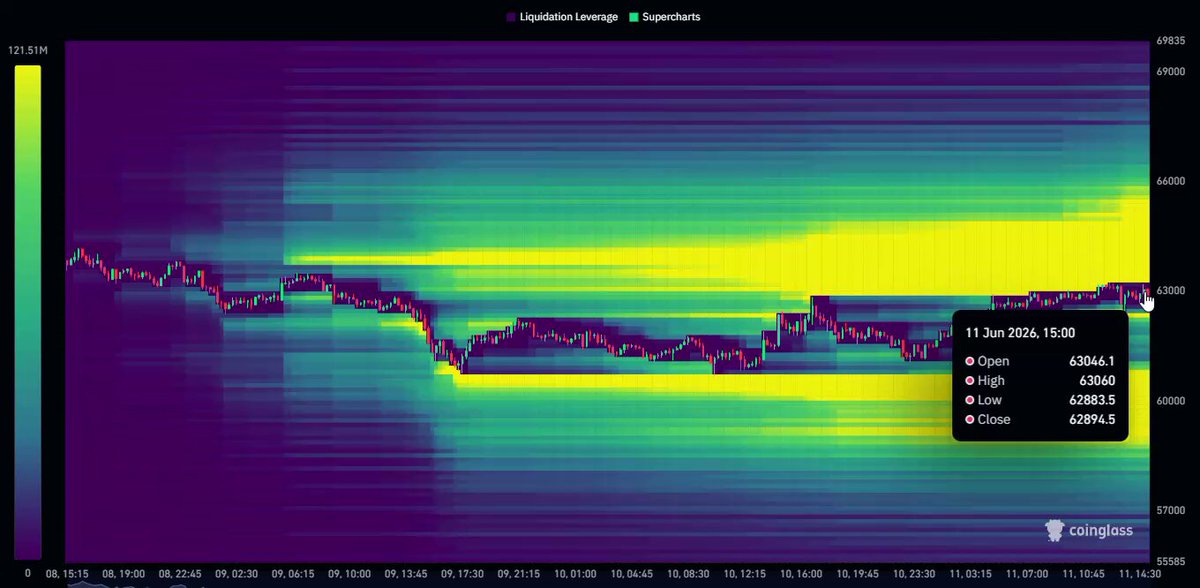Click the 09, 06:15 time axis label
This screenshot has width=1200, height=588.
coord(293,575)
